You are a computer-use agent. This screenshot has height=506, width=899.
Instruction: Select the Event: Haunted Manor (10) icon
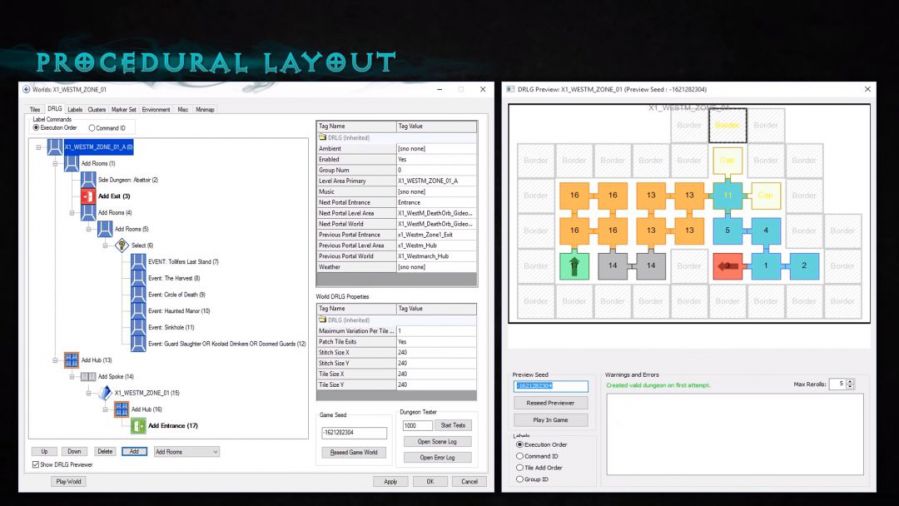pyautogui.click(x=138, y=311)
